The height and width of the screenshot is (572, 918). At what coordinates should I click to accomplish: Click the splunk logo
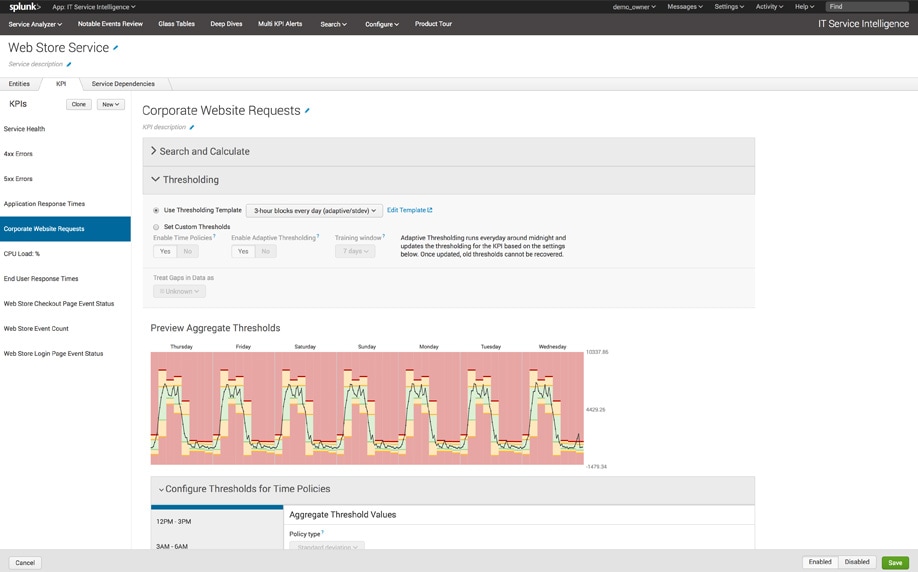(x=25, y=7)
